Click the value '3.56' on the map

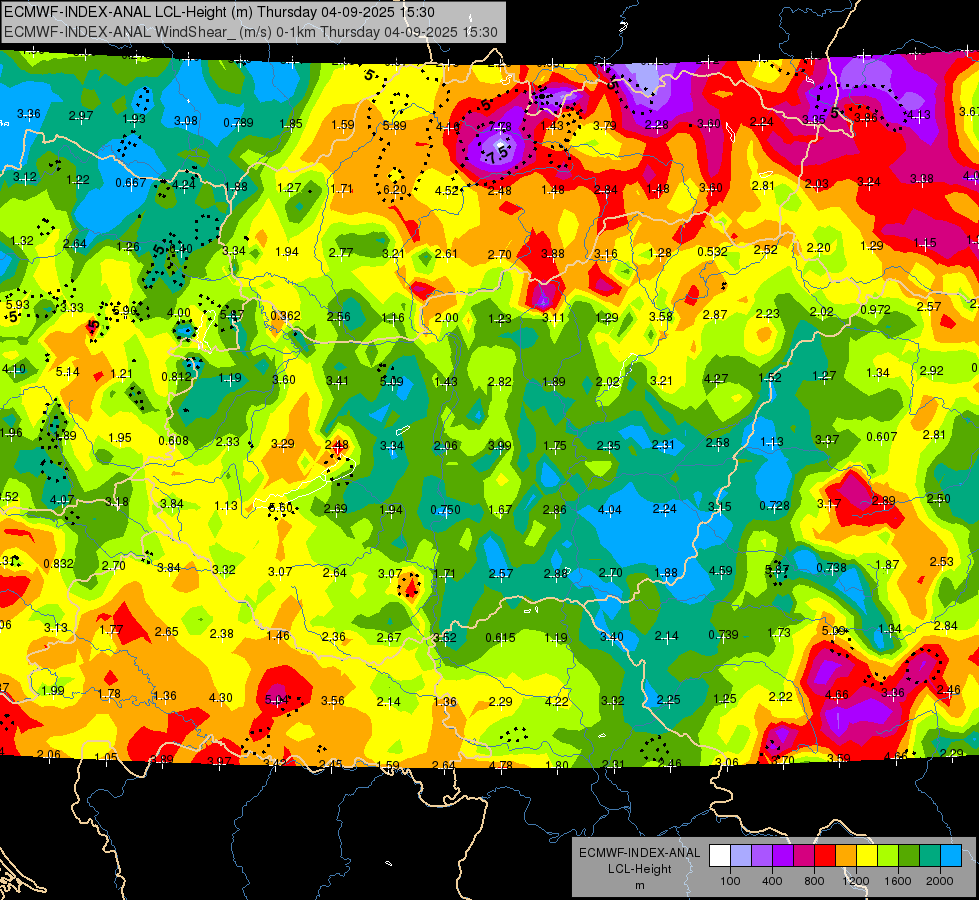click(333, 700)
